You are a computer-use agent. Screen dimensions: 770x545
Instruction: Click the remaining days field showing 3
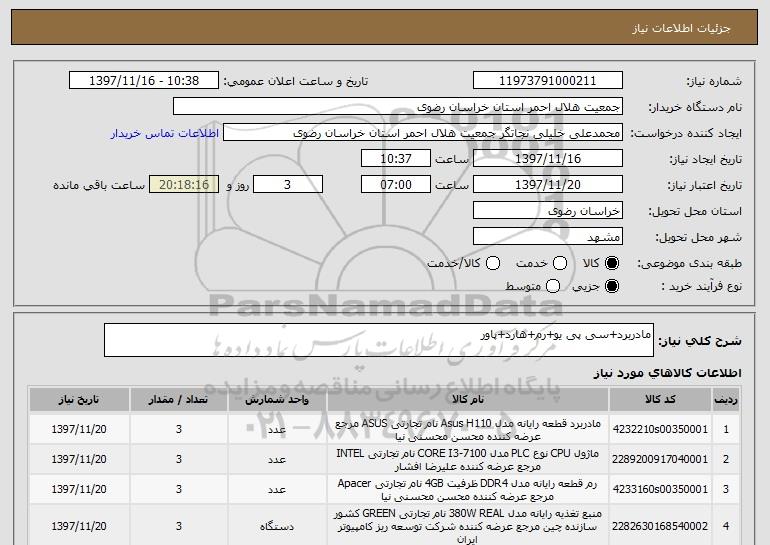288,185
